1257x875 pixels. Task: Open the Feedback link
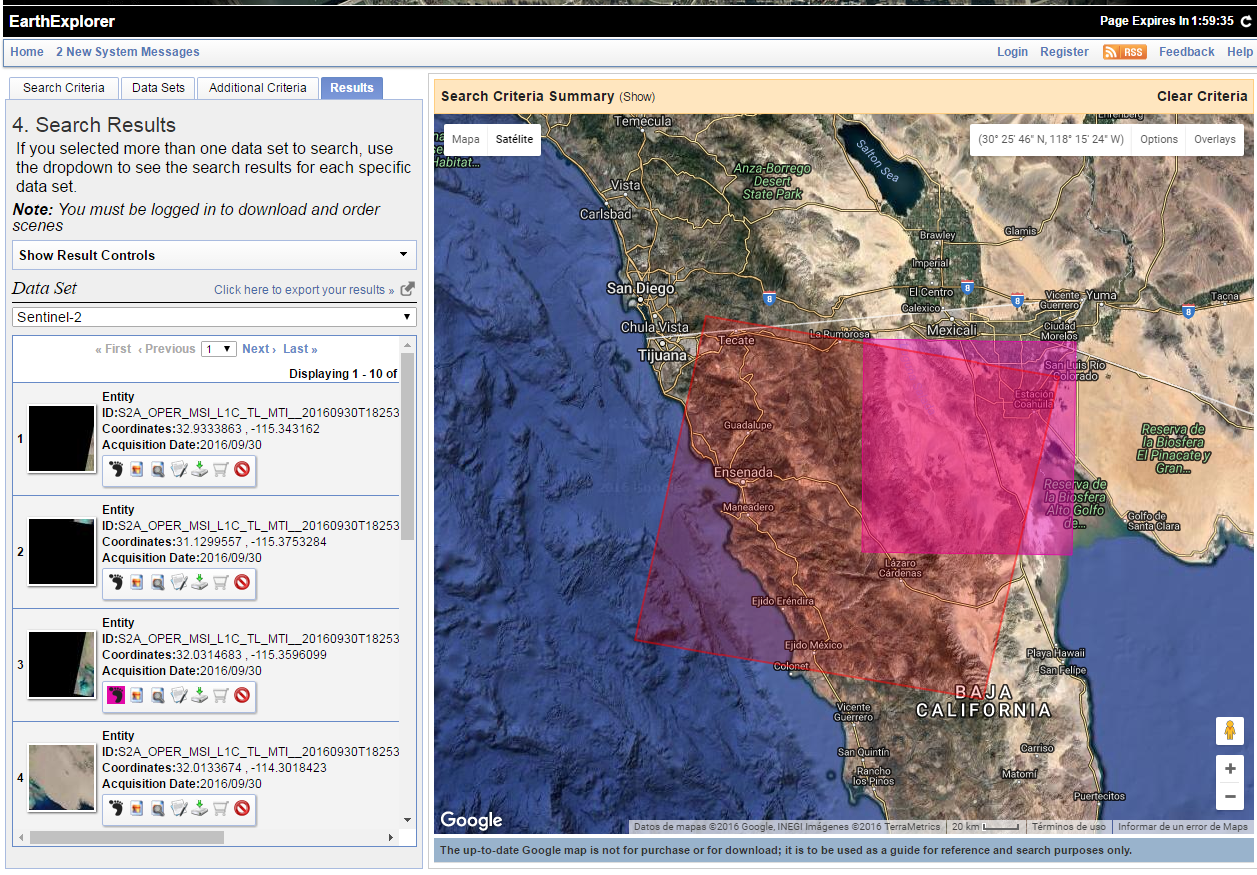(1187, 52)
